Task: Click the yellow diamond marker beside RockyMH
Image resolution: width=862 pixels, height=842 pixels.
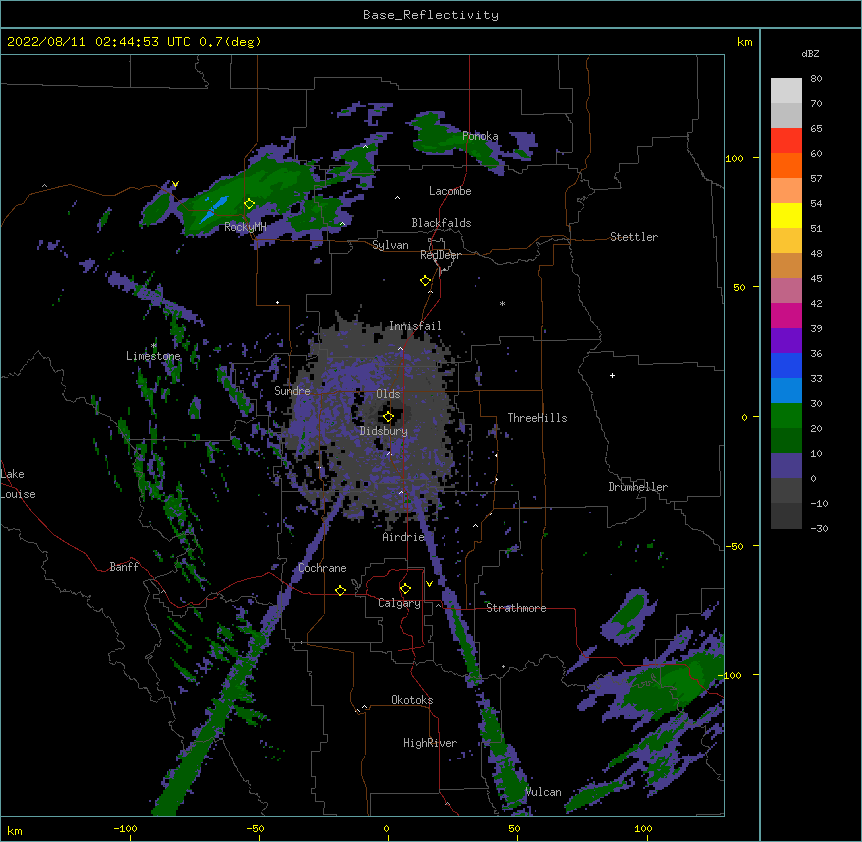Action: (250, 204)
